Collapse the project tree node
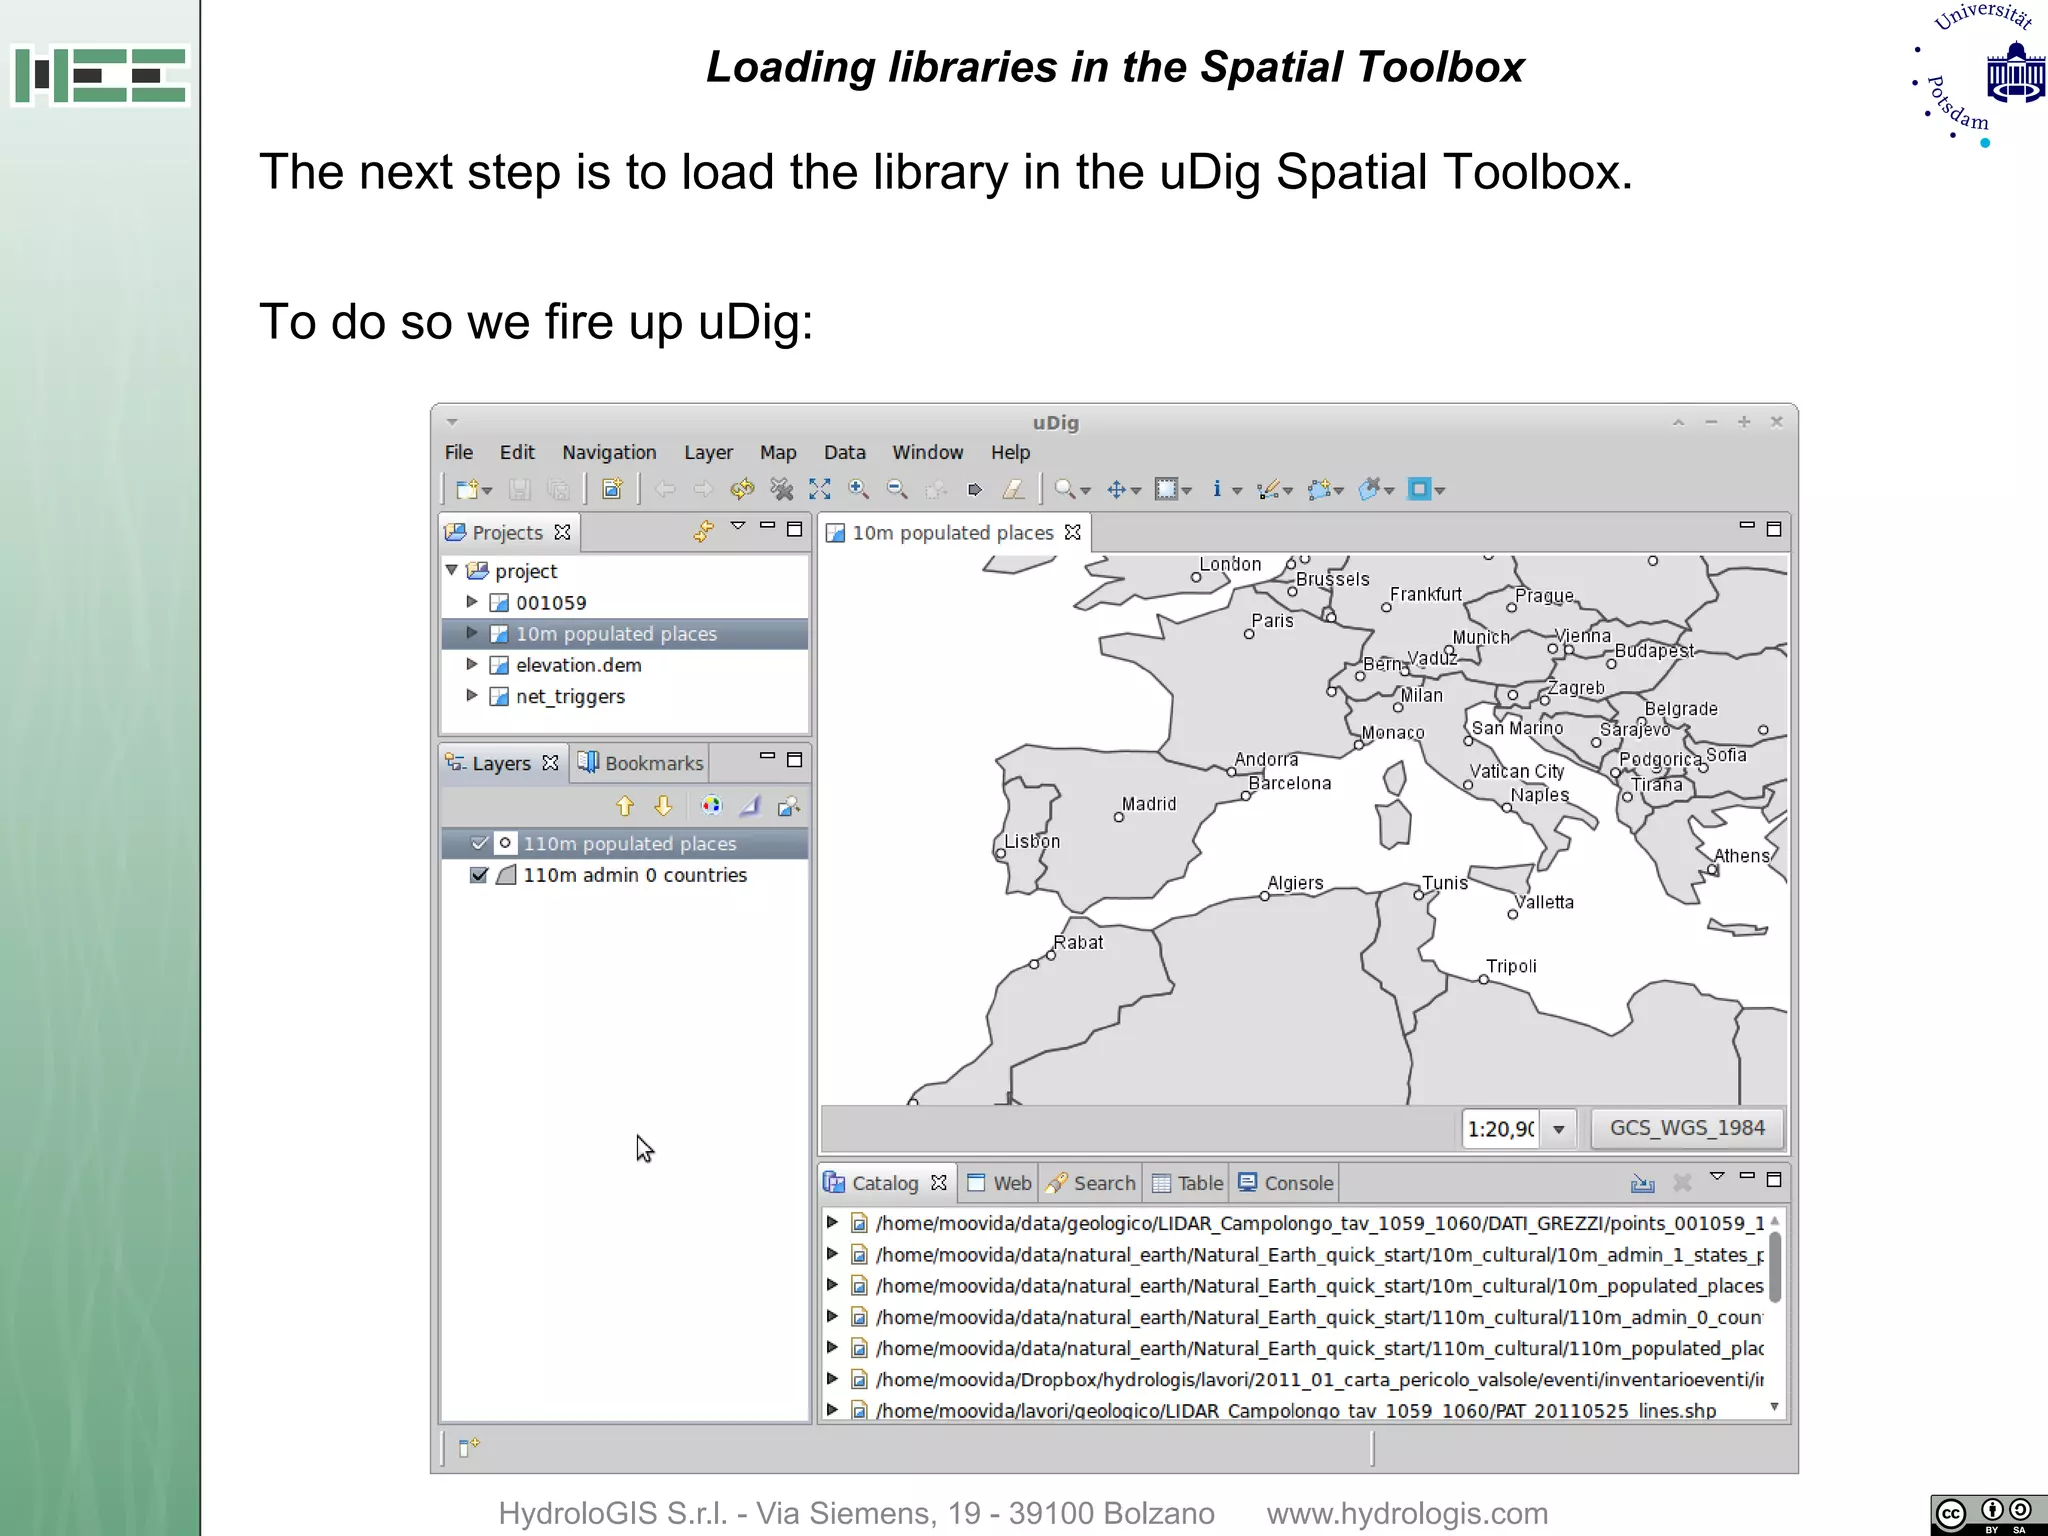The width and height of the screenshot is (2048, 1536). click(x=452, y=570)
